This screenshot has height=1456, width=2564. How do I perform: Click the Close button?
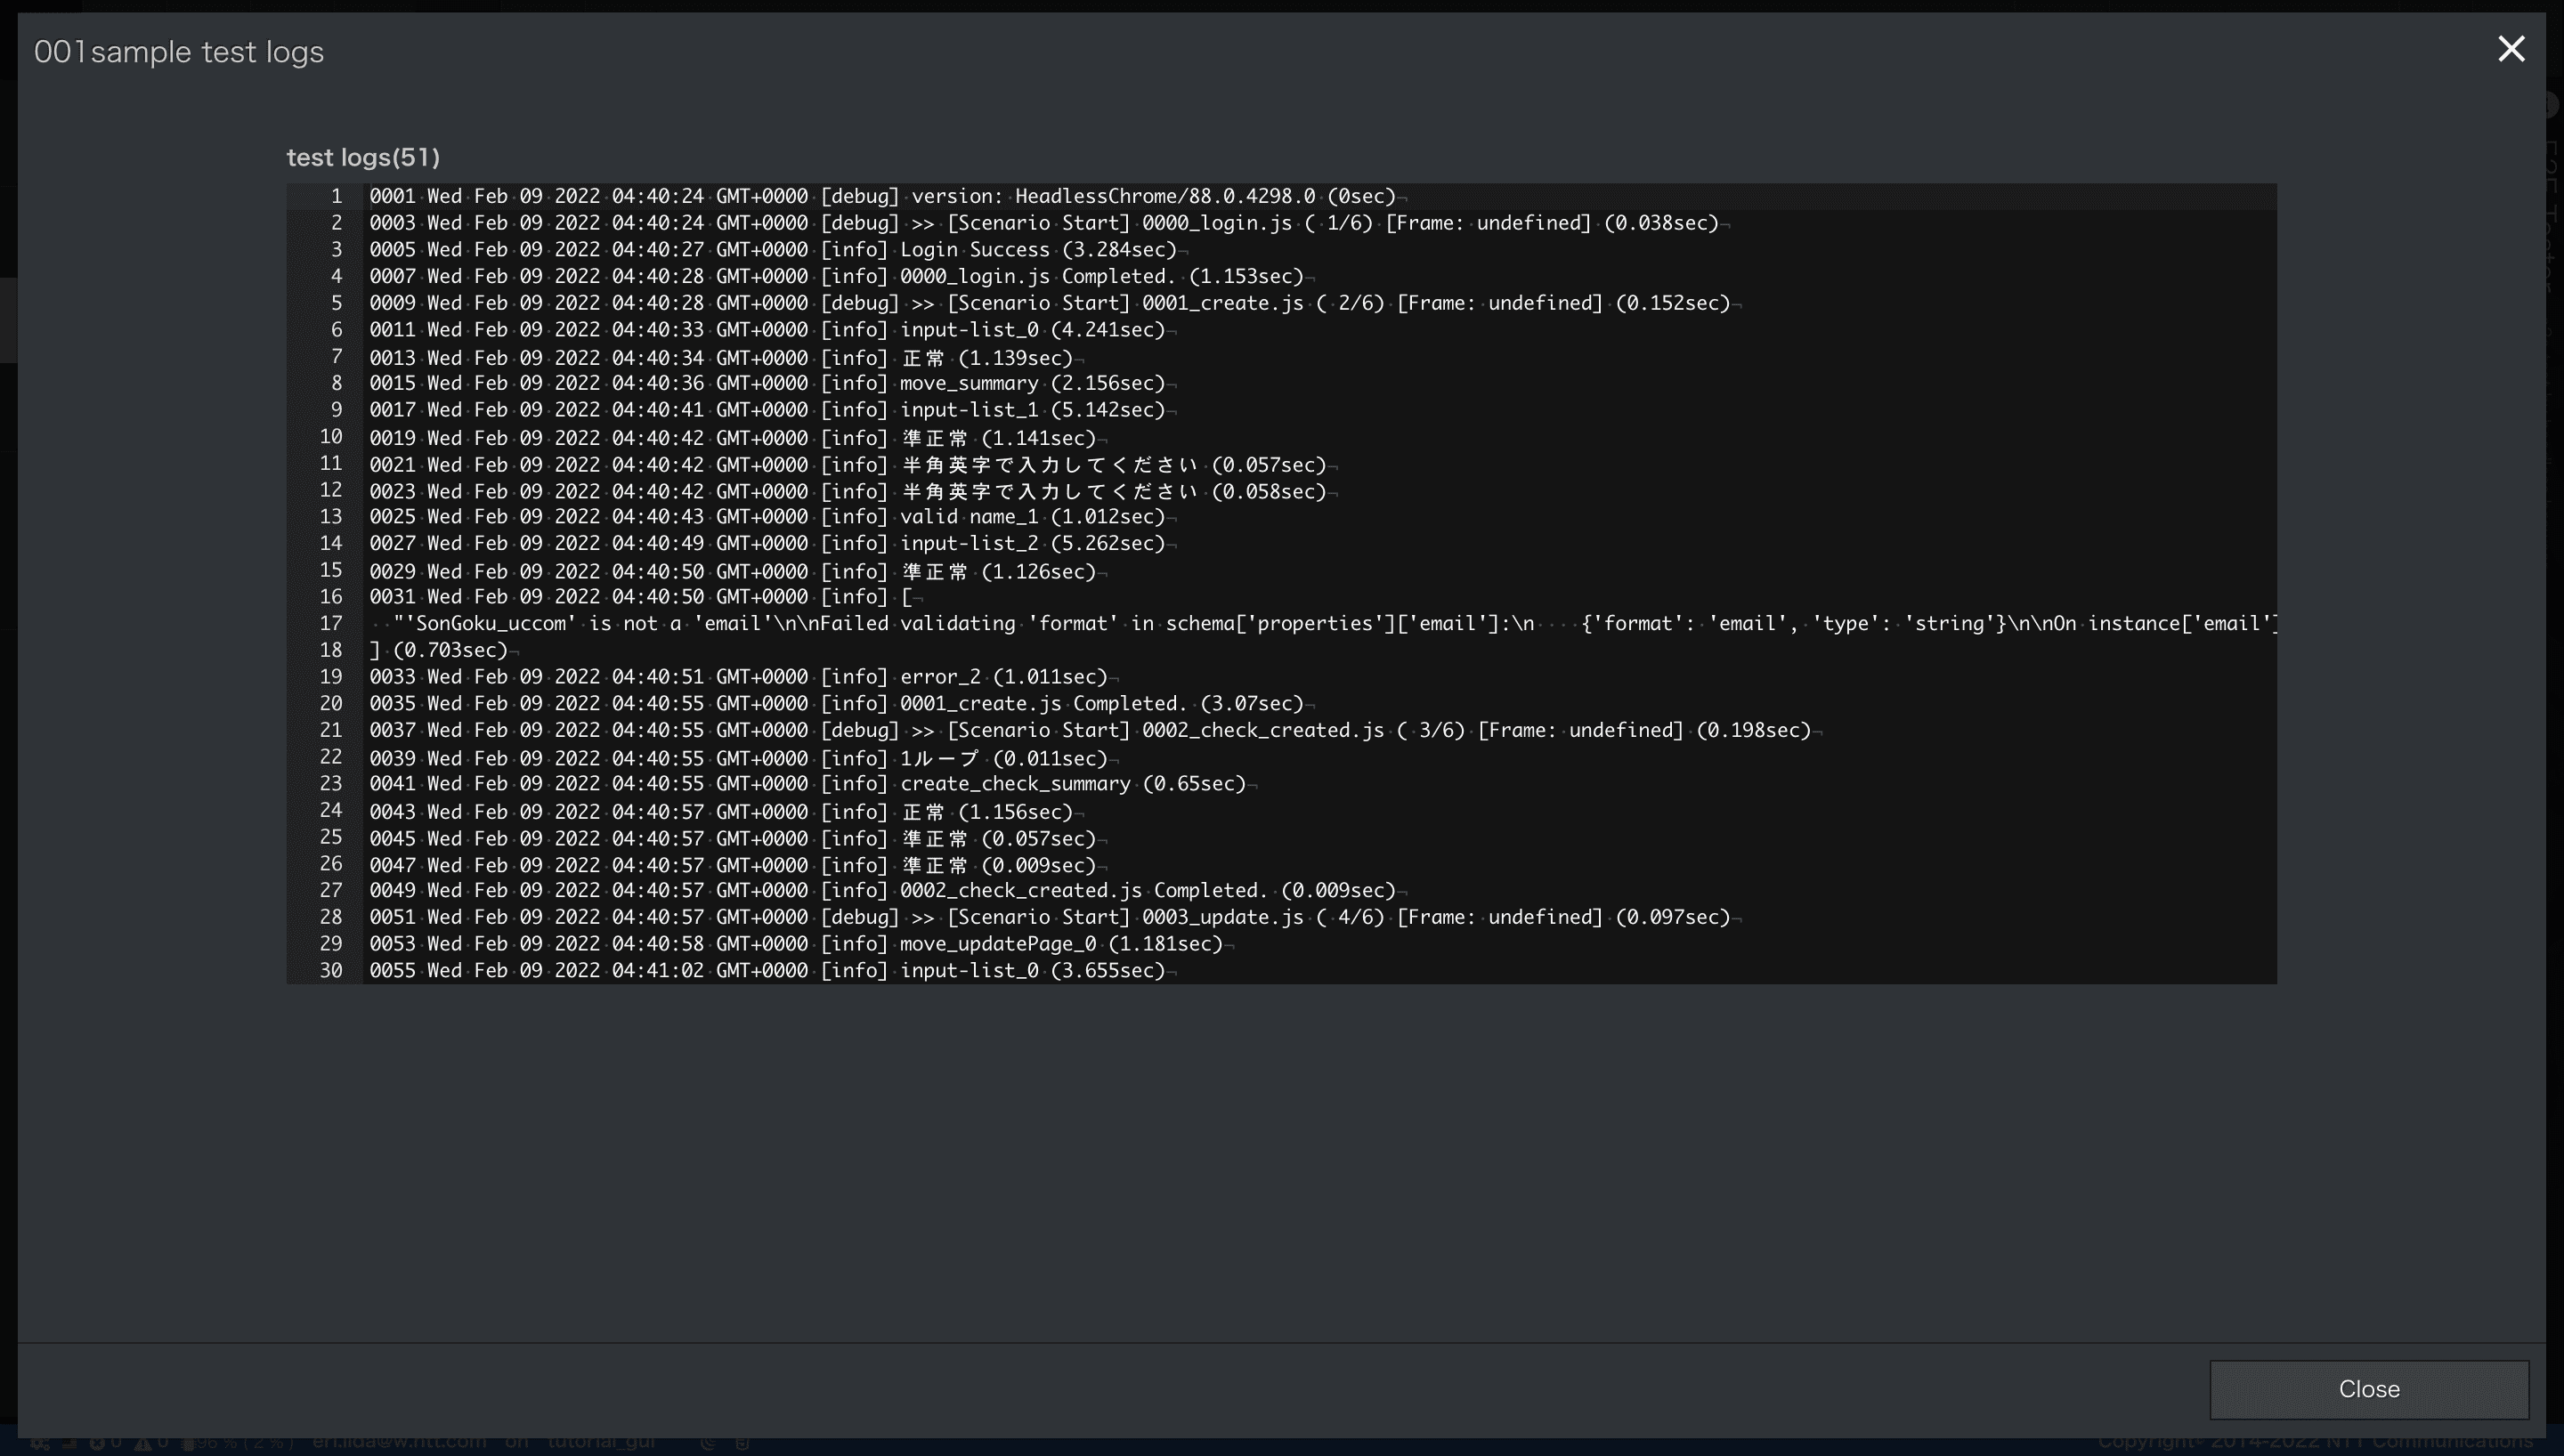pos(2368,1389)
